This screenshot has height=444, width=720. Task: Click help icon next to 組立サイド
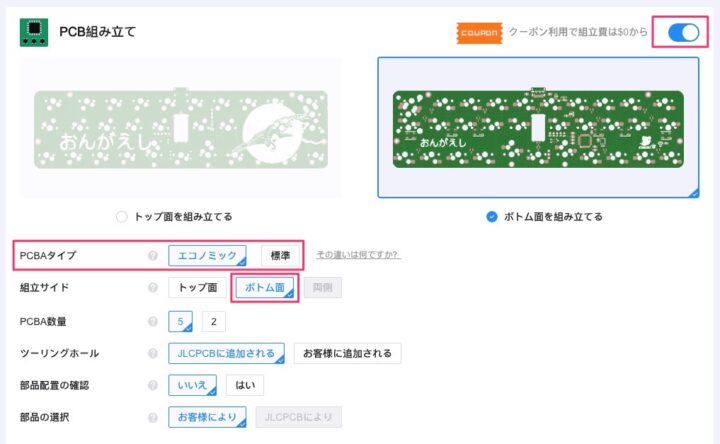[153, 288]
